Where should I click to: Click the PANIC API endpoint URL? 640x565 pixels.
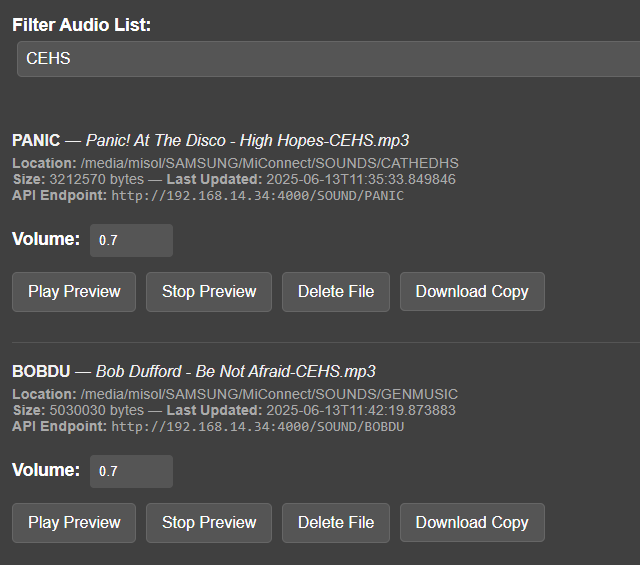click(257, 196)
